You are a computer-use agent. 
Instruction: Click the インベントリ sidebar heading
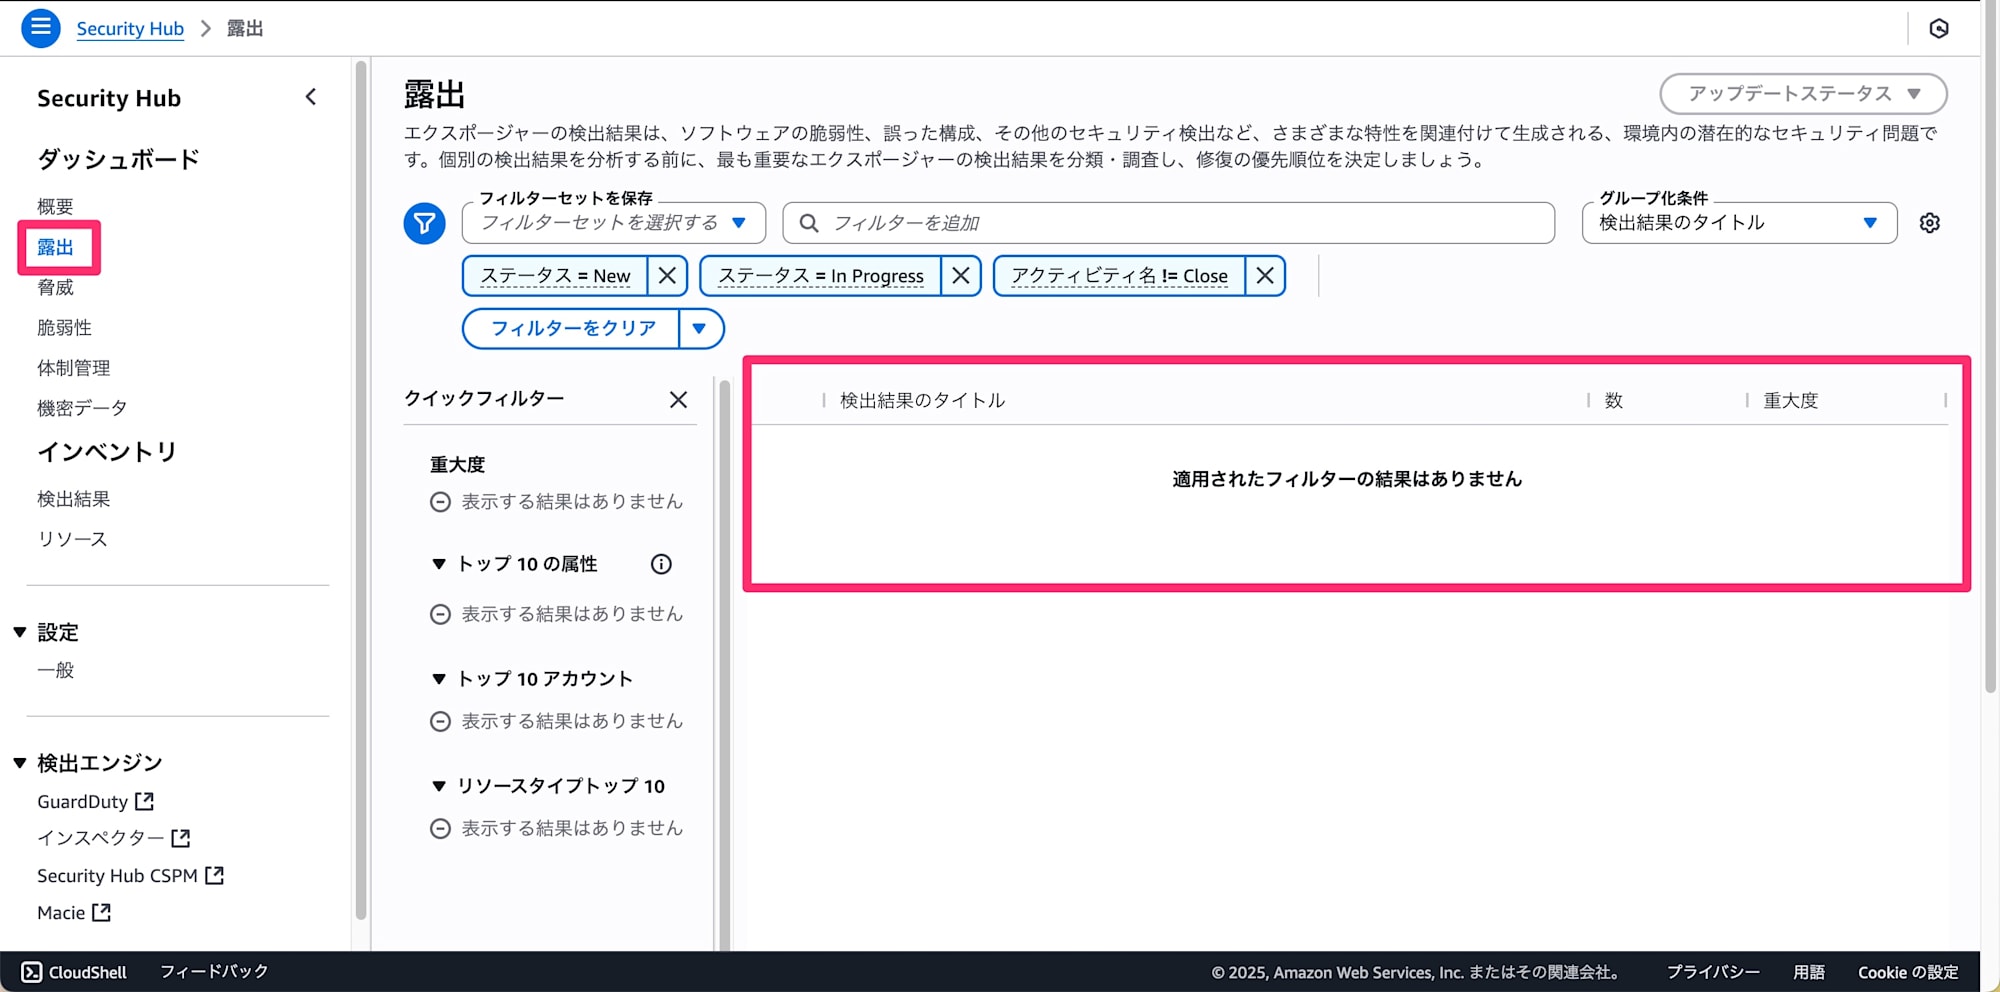[x=107, y=452]
